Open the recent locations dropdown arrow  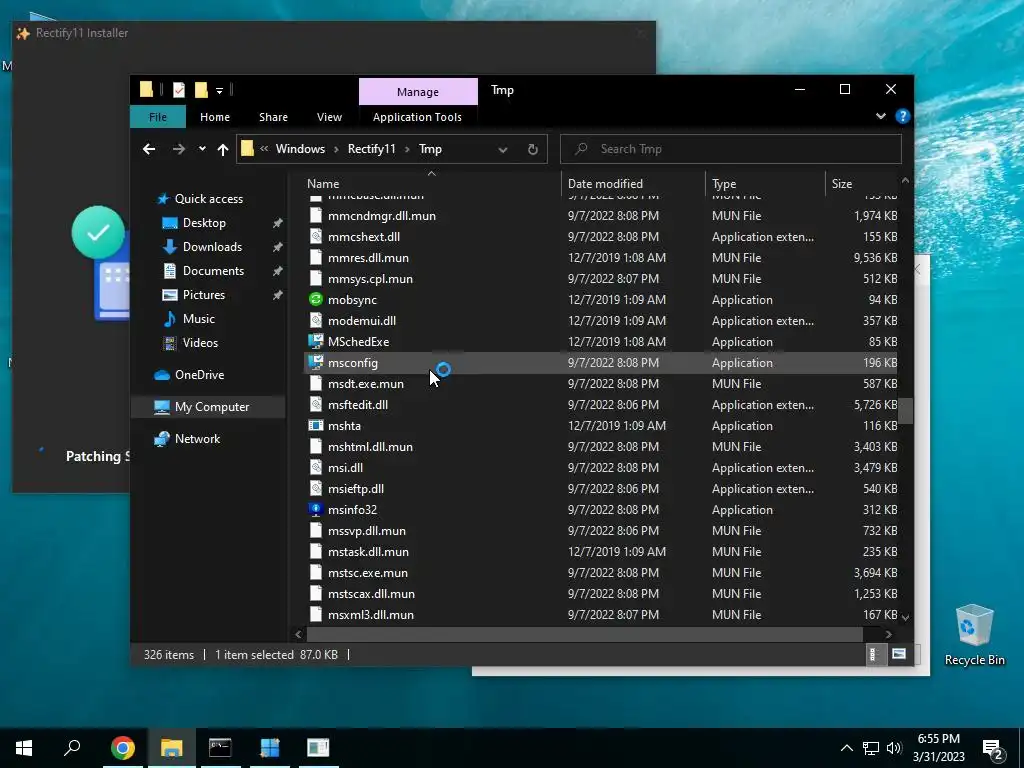pos(202,149)
